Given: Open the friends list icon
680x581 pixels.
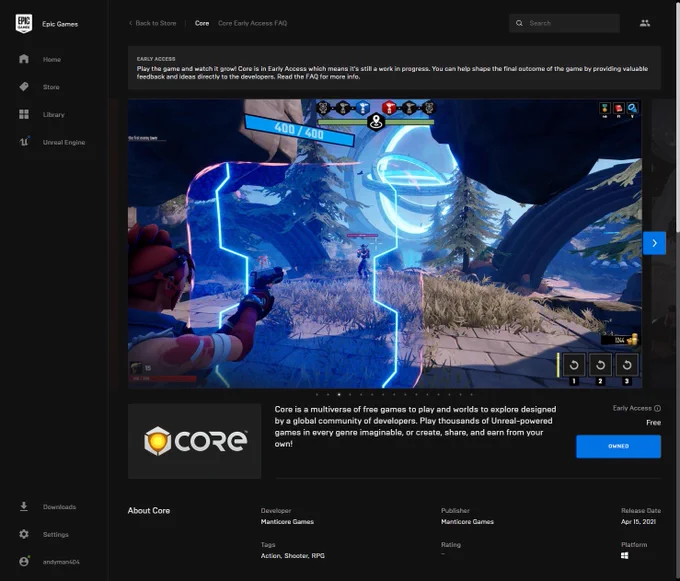Looking at the screenshot, I should [645, 23].
